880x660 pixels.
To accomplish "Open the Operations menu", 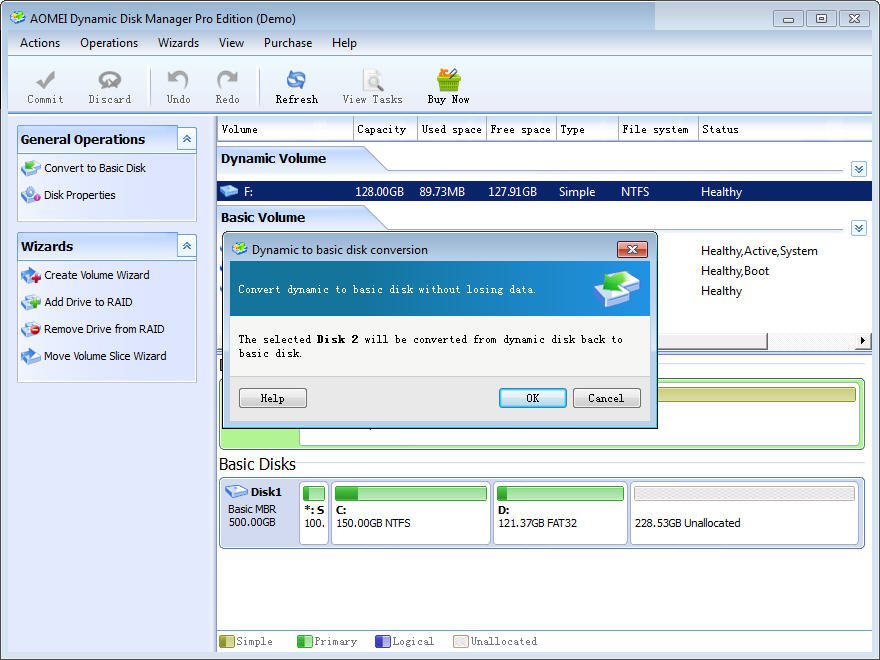I will point(109,43).
